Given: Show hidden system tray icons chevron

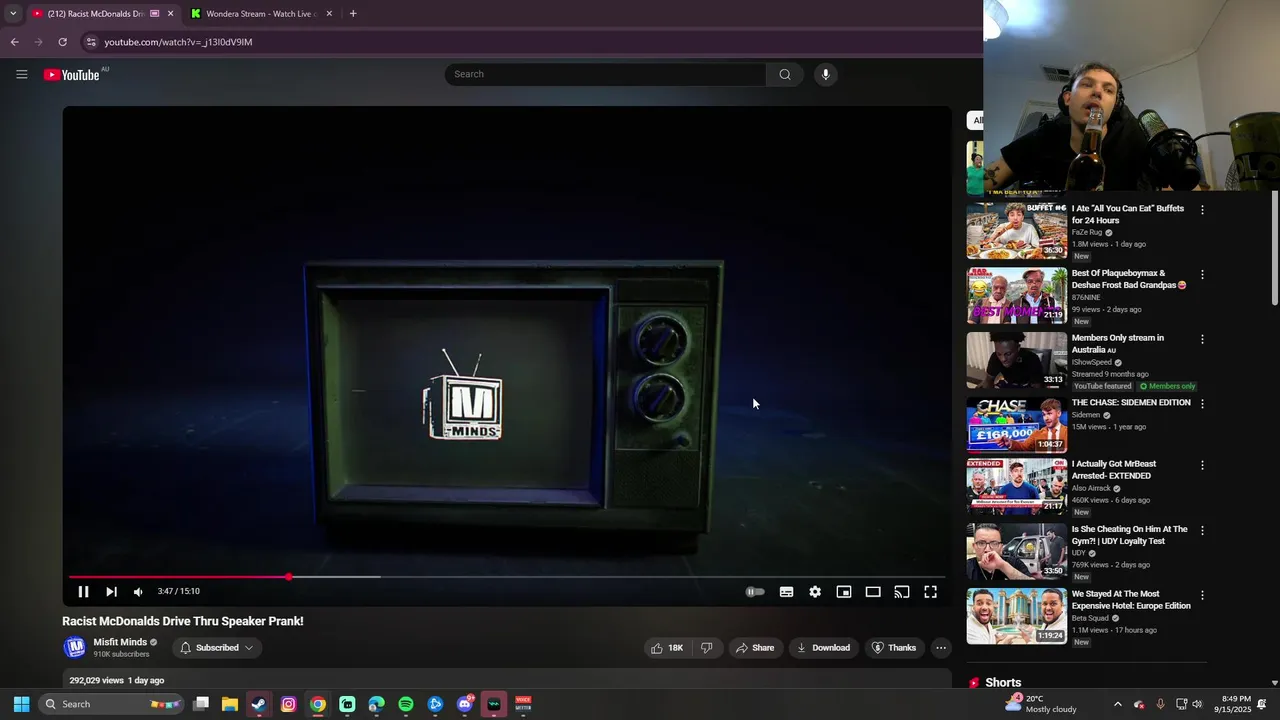Looking at the screenshot, I should click(x=1118, y=704).
